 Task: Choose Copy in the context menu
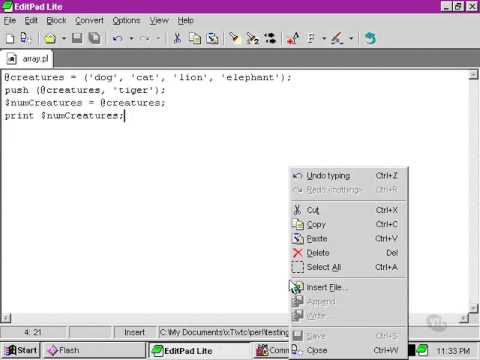[x=348, y=224]
